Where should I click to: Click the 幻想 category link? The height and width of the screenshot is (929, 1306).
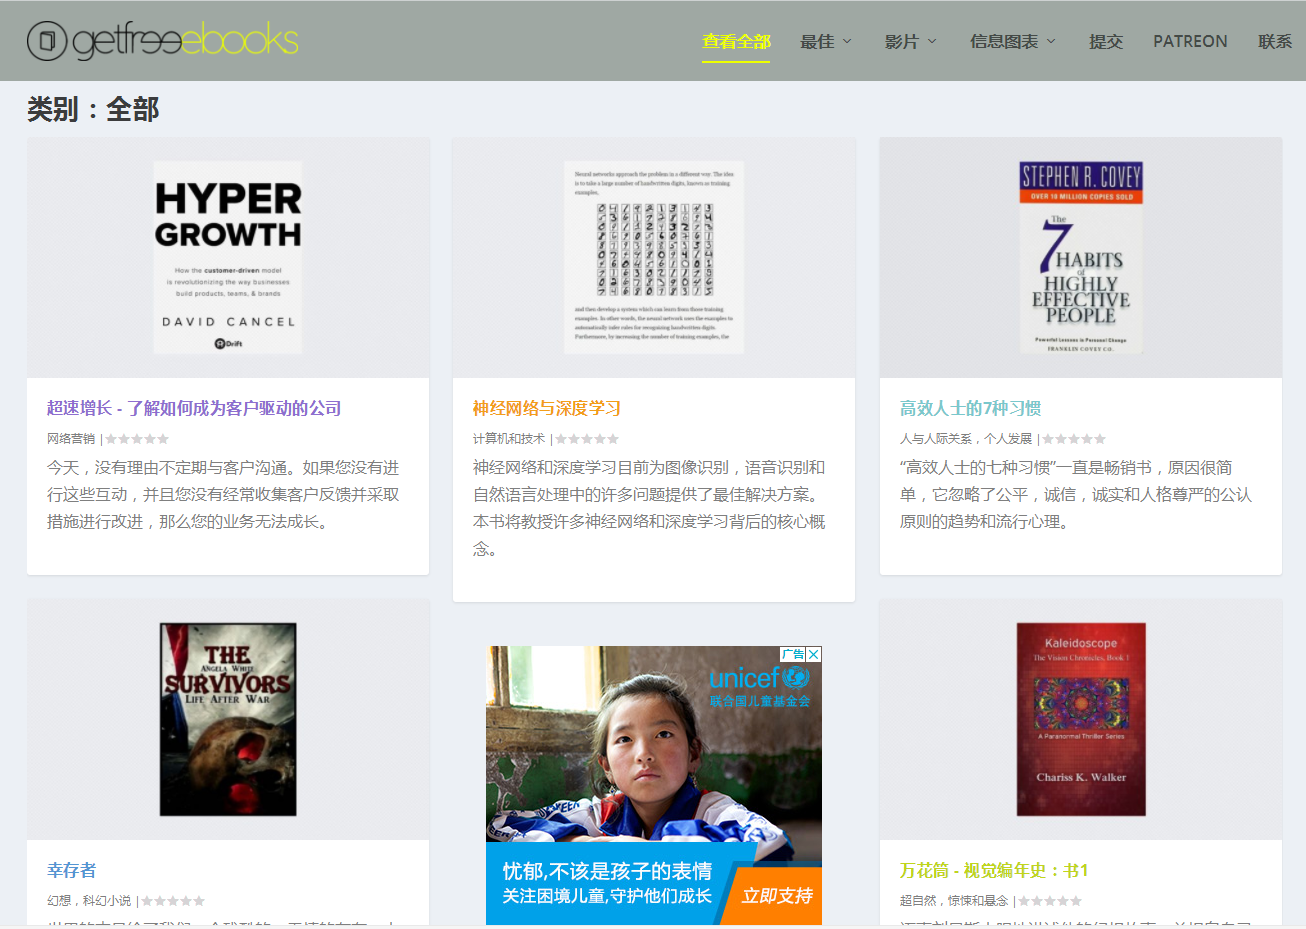click(x=59, y=901)
